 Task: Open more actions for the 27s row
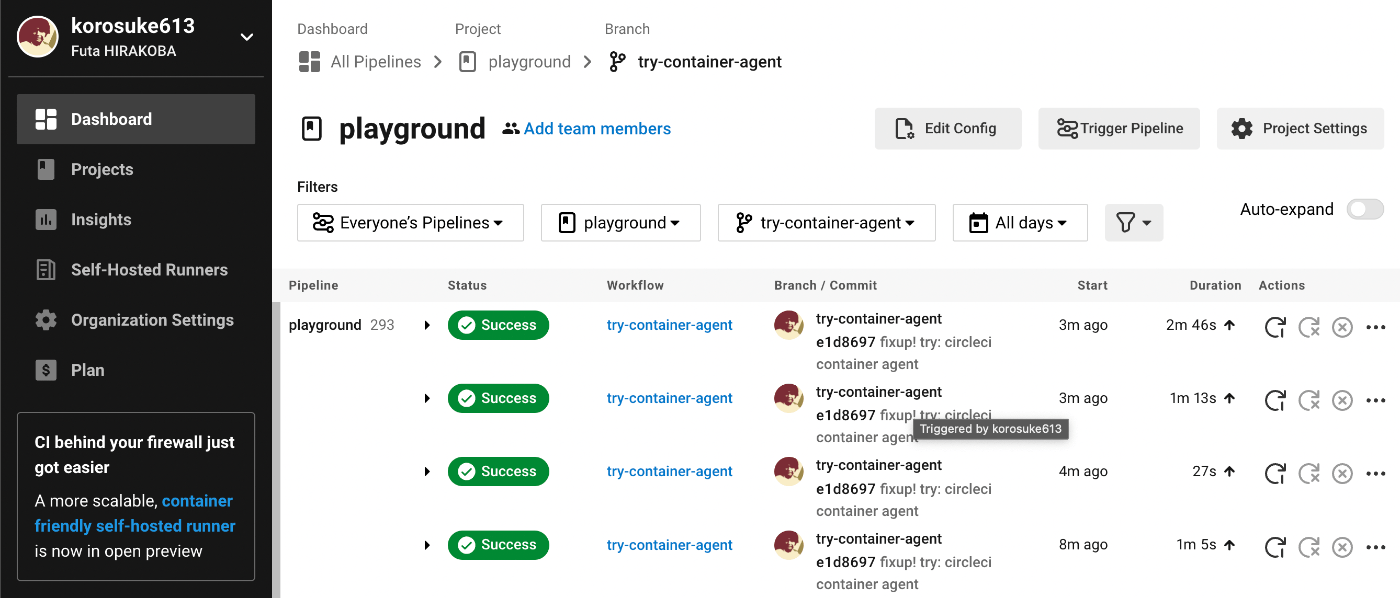1376,473
